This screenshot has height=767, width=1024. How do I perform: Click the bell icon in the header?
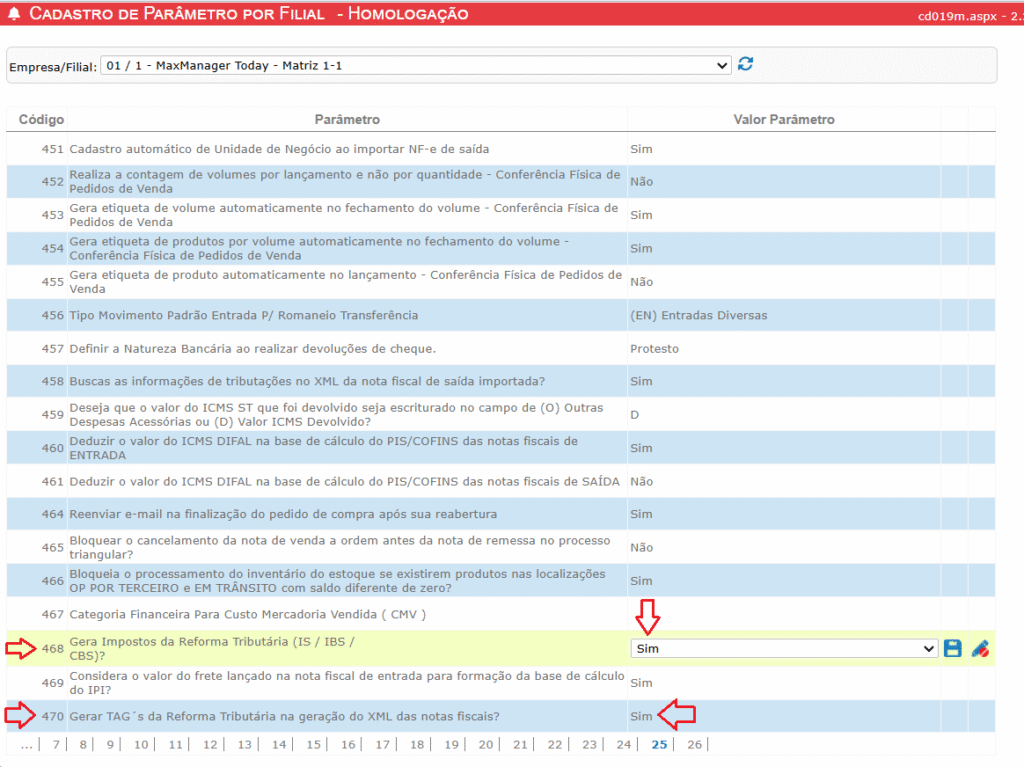coord(14,14)
